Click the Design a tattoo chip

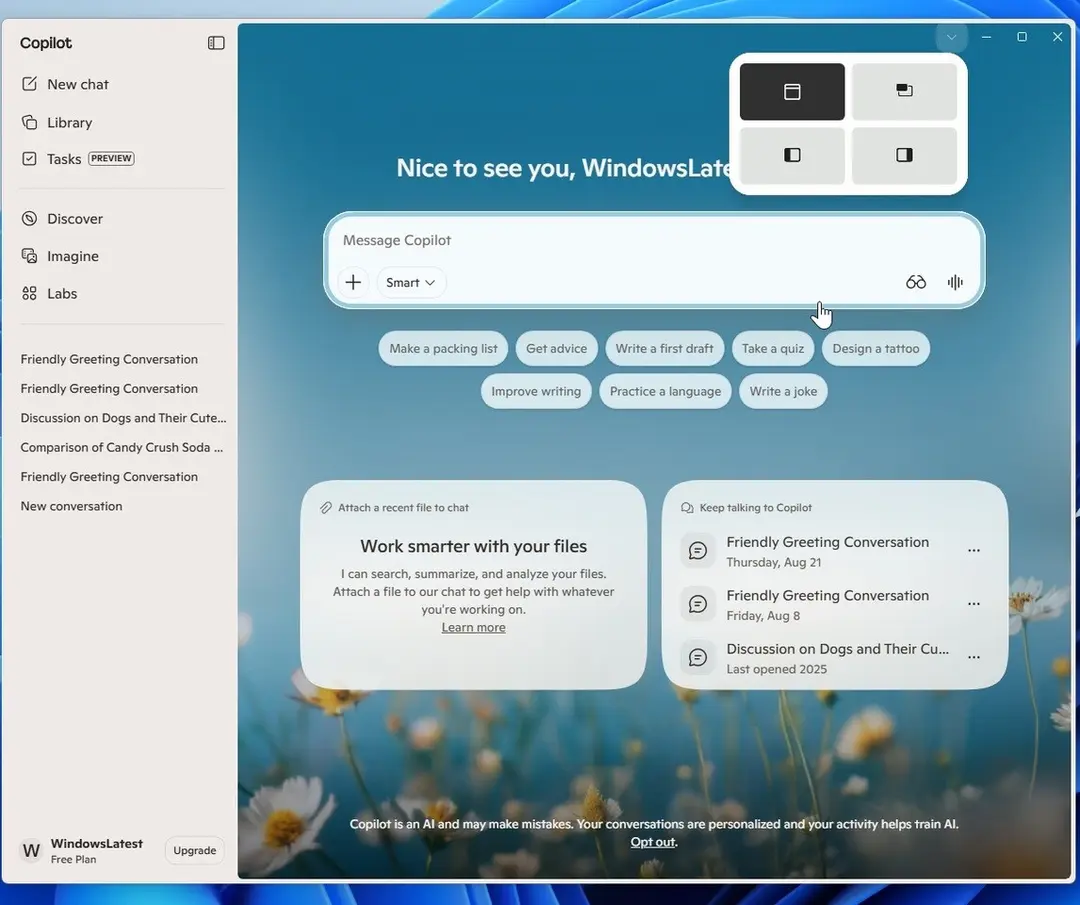pos(875,349)
